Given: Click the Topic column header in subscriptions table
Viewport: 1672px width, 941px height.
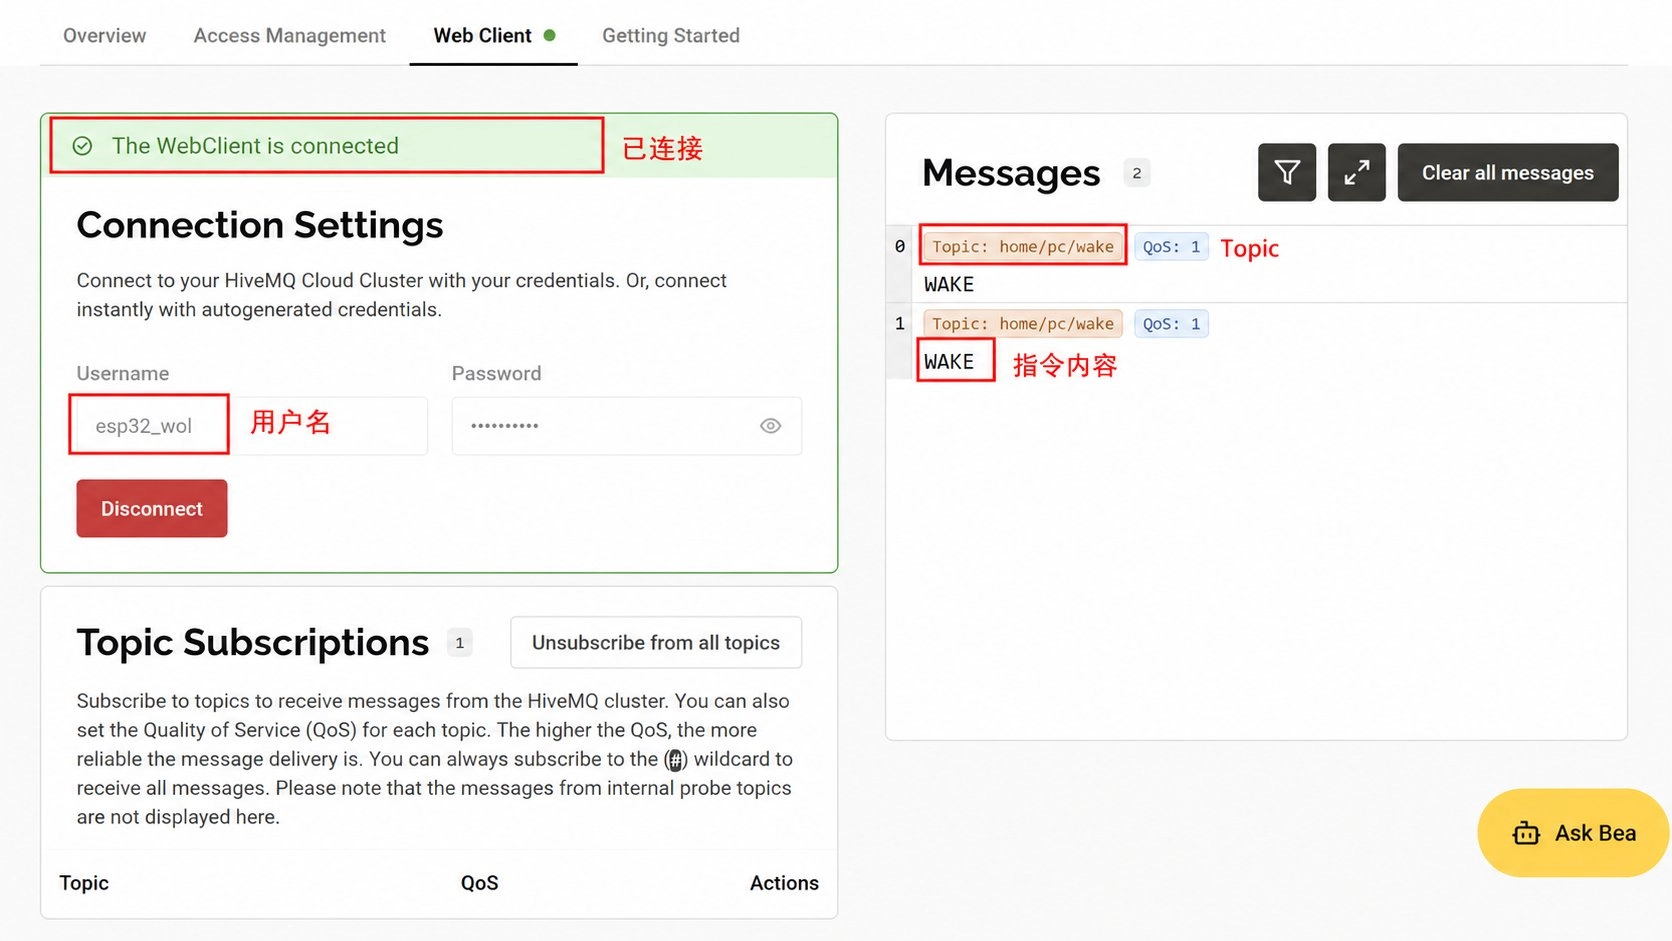Looking at the screenshot, I should [84, 883].
